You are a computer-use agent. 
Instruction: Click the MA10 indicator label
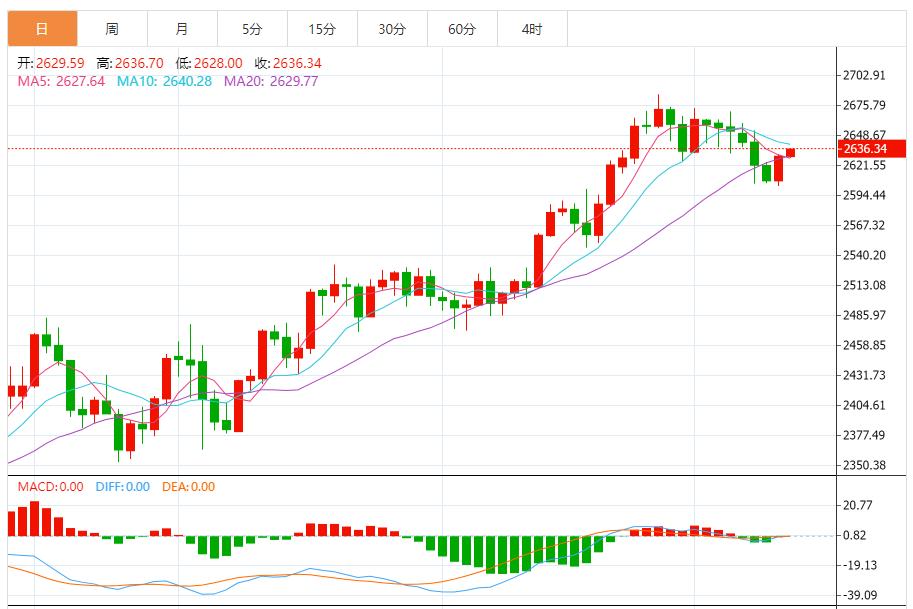(164, 81)
